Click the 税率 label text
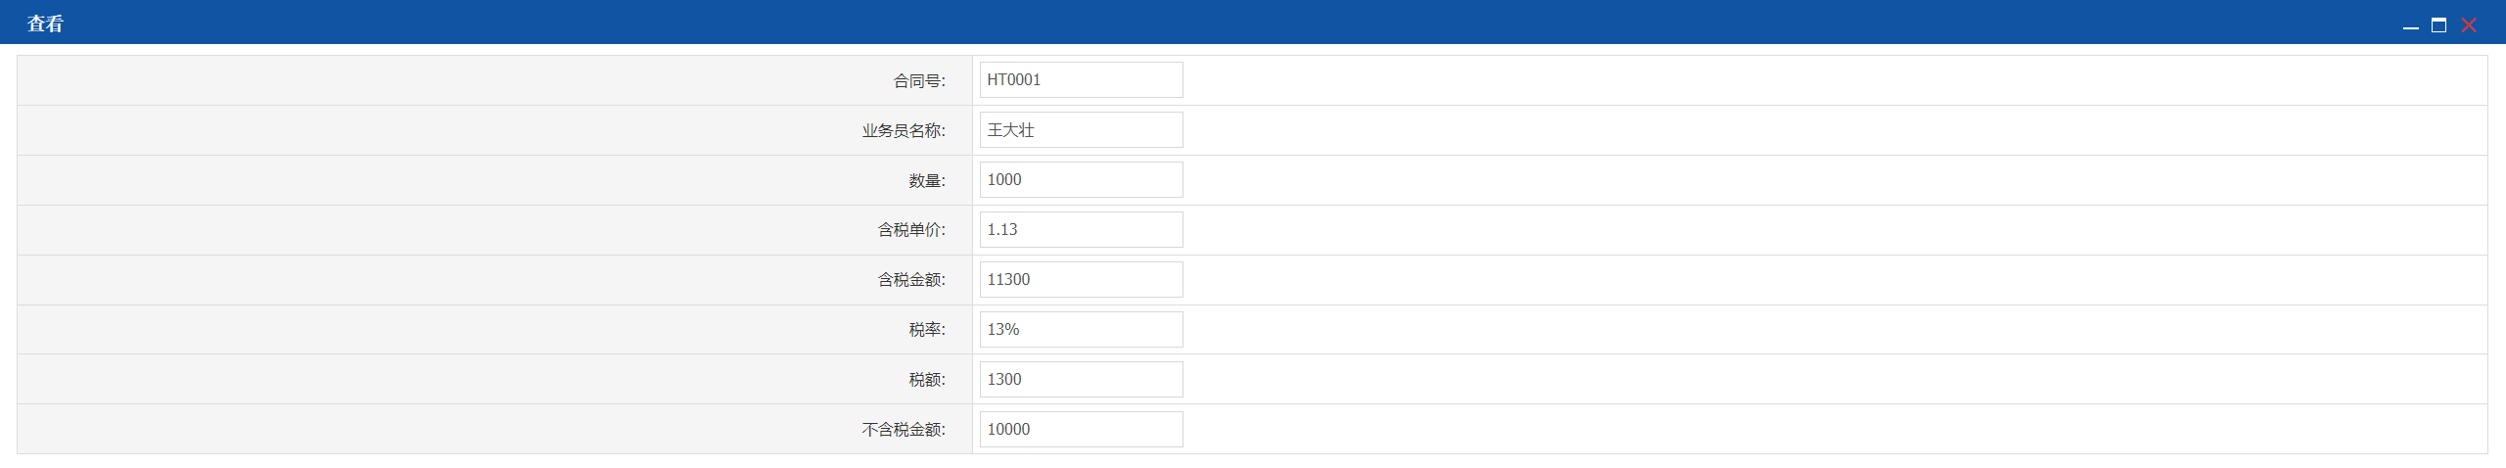 (x=927, y=330)
